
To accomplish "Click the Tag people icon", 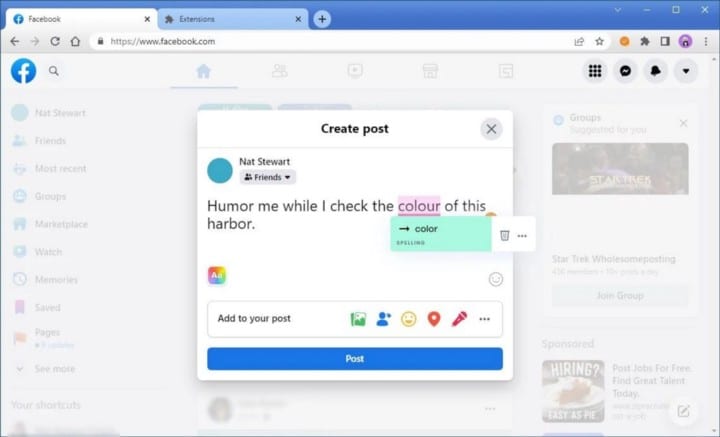I will [383, 319].
